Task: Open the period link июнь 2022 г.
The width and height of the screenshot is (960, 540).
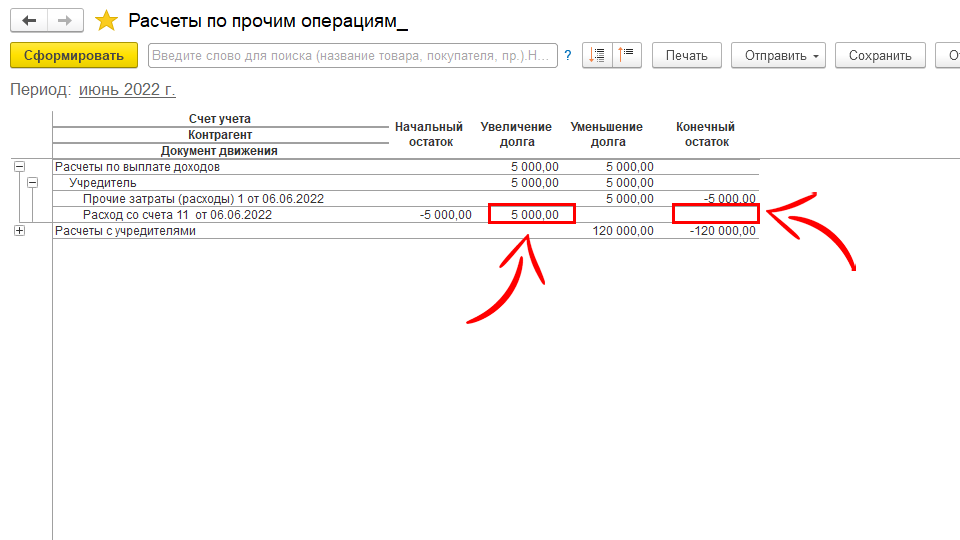Action: click(x=127, y=90)
